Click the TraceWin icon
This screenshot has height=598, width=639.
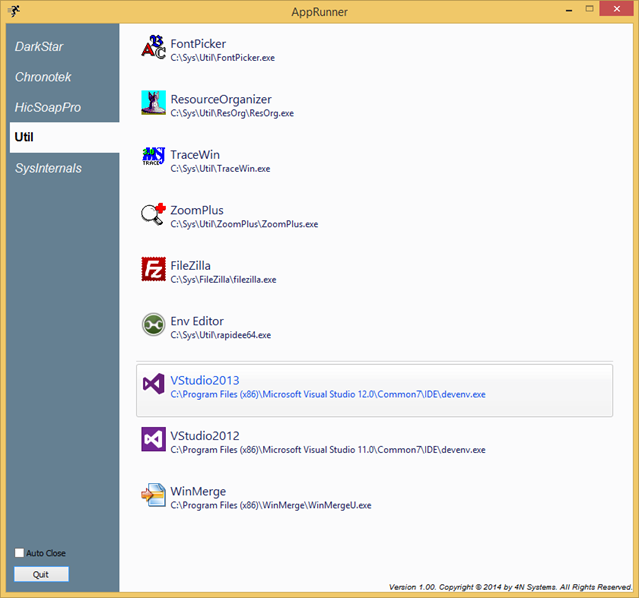point(153,157)
